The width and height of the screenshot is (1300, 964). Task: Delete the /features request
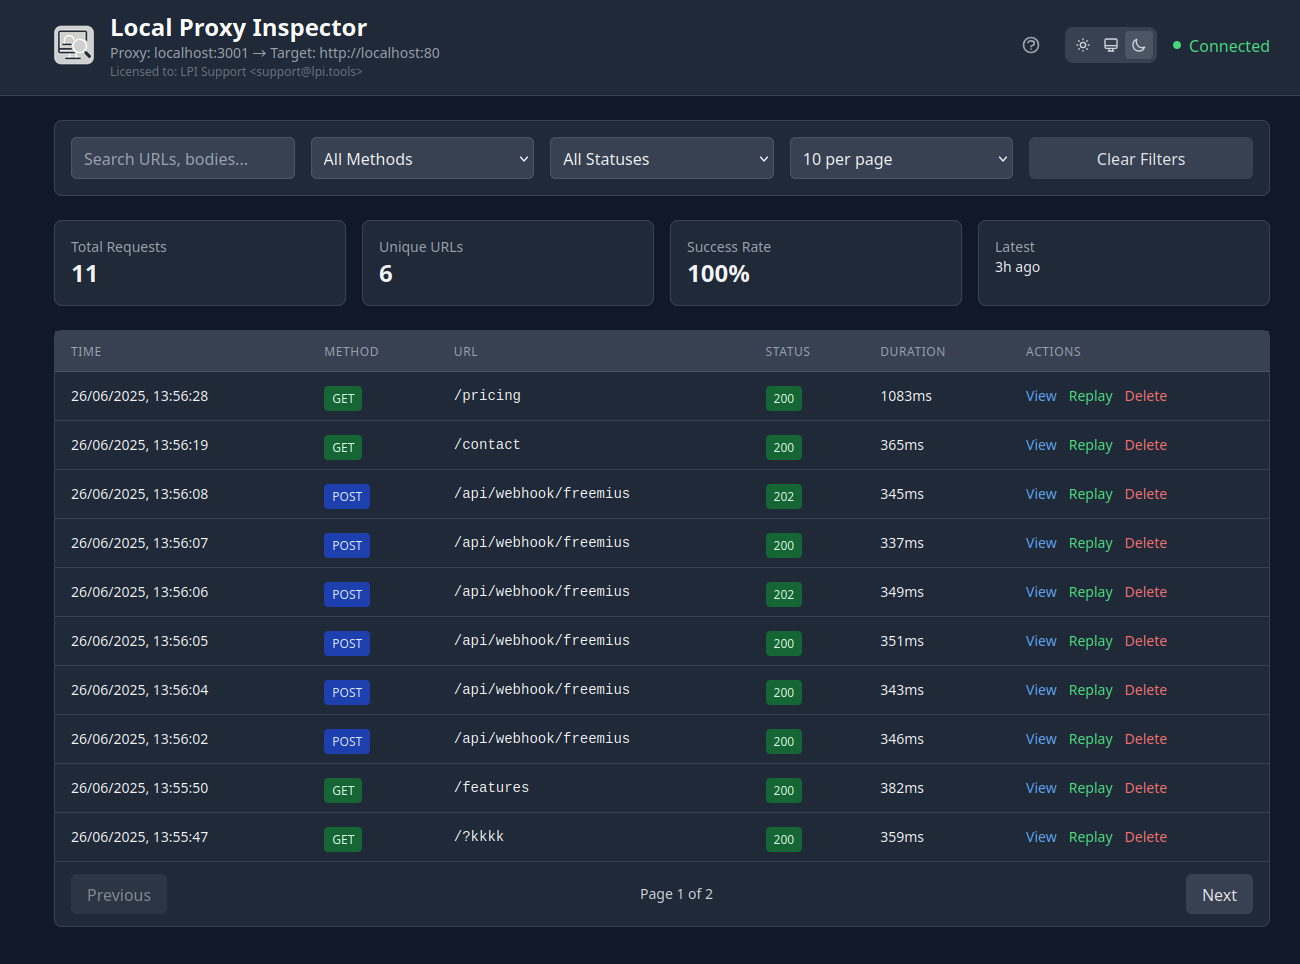[1146, 788]
